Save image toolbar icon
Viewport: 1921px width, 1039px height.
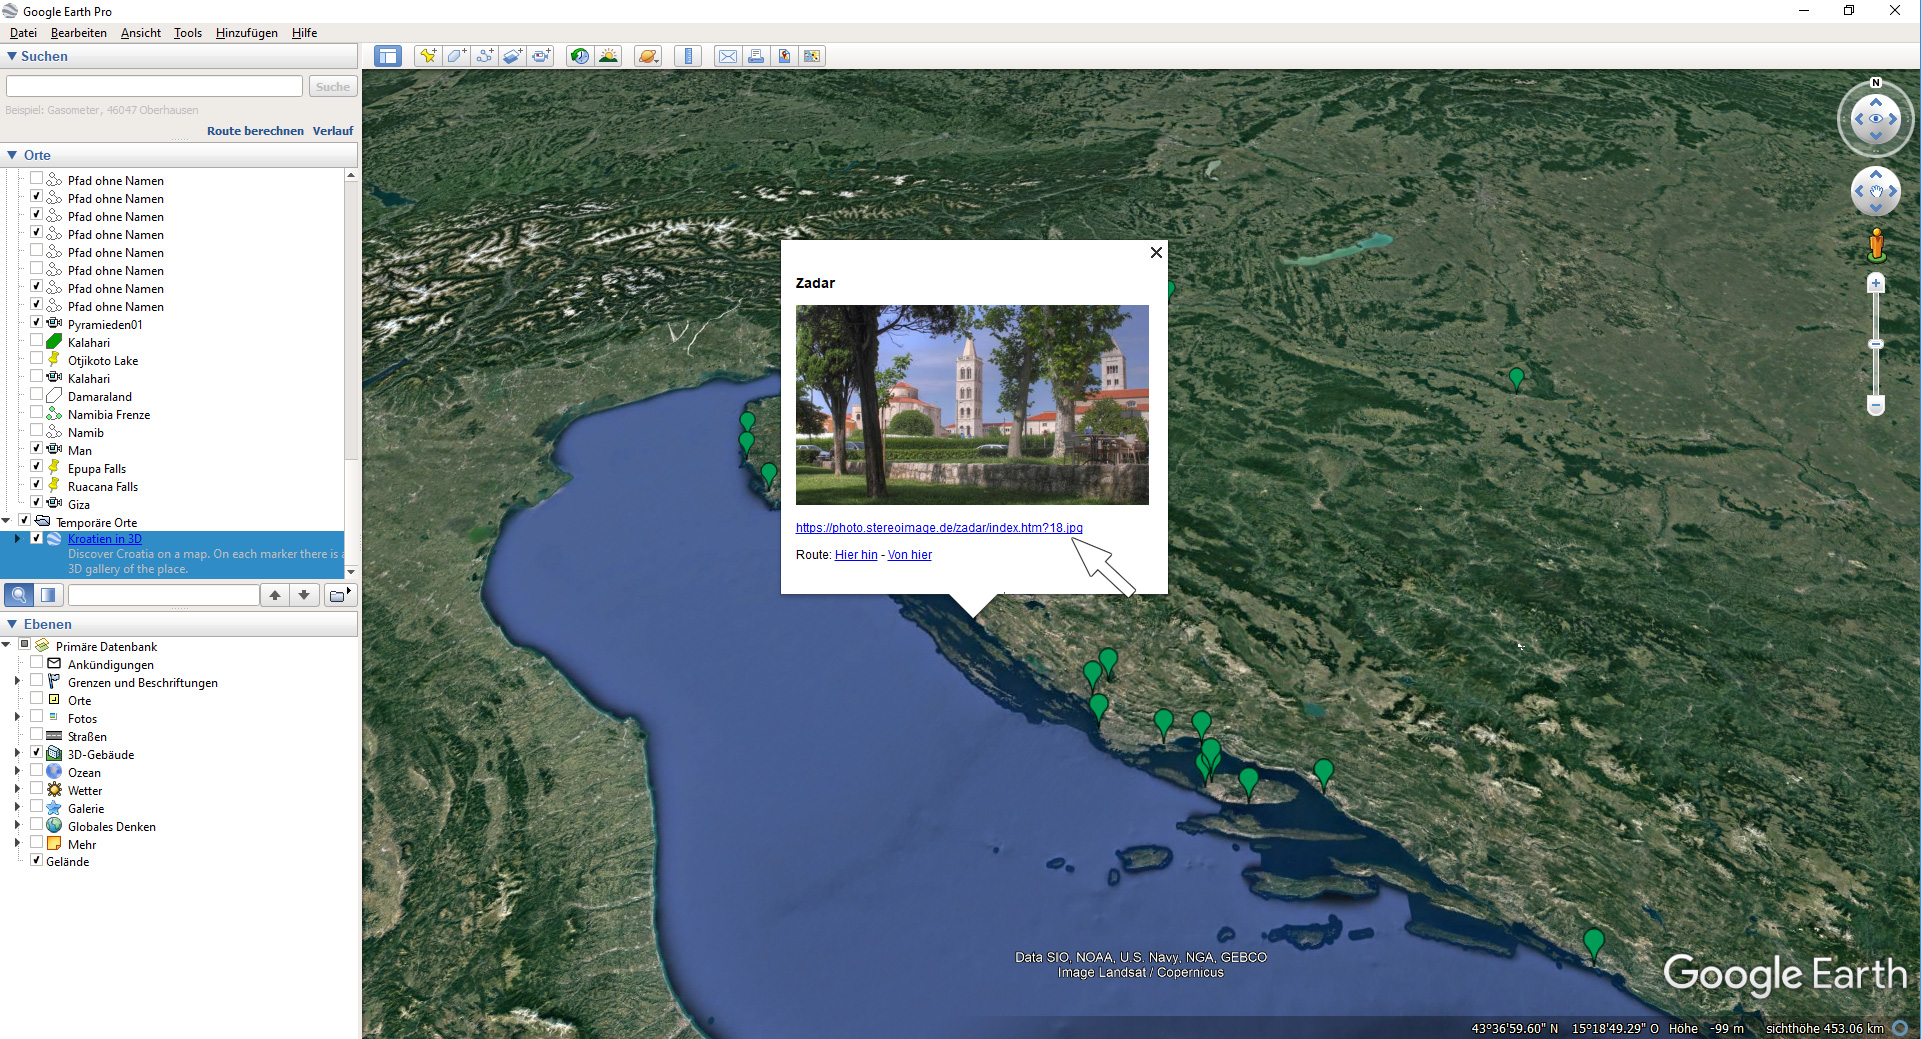(784, 56)
